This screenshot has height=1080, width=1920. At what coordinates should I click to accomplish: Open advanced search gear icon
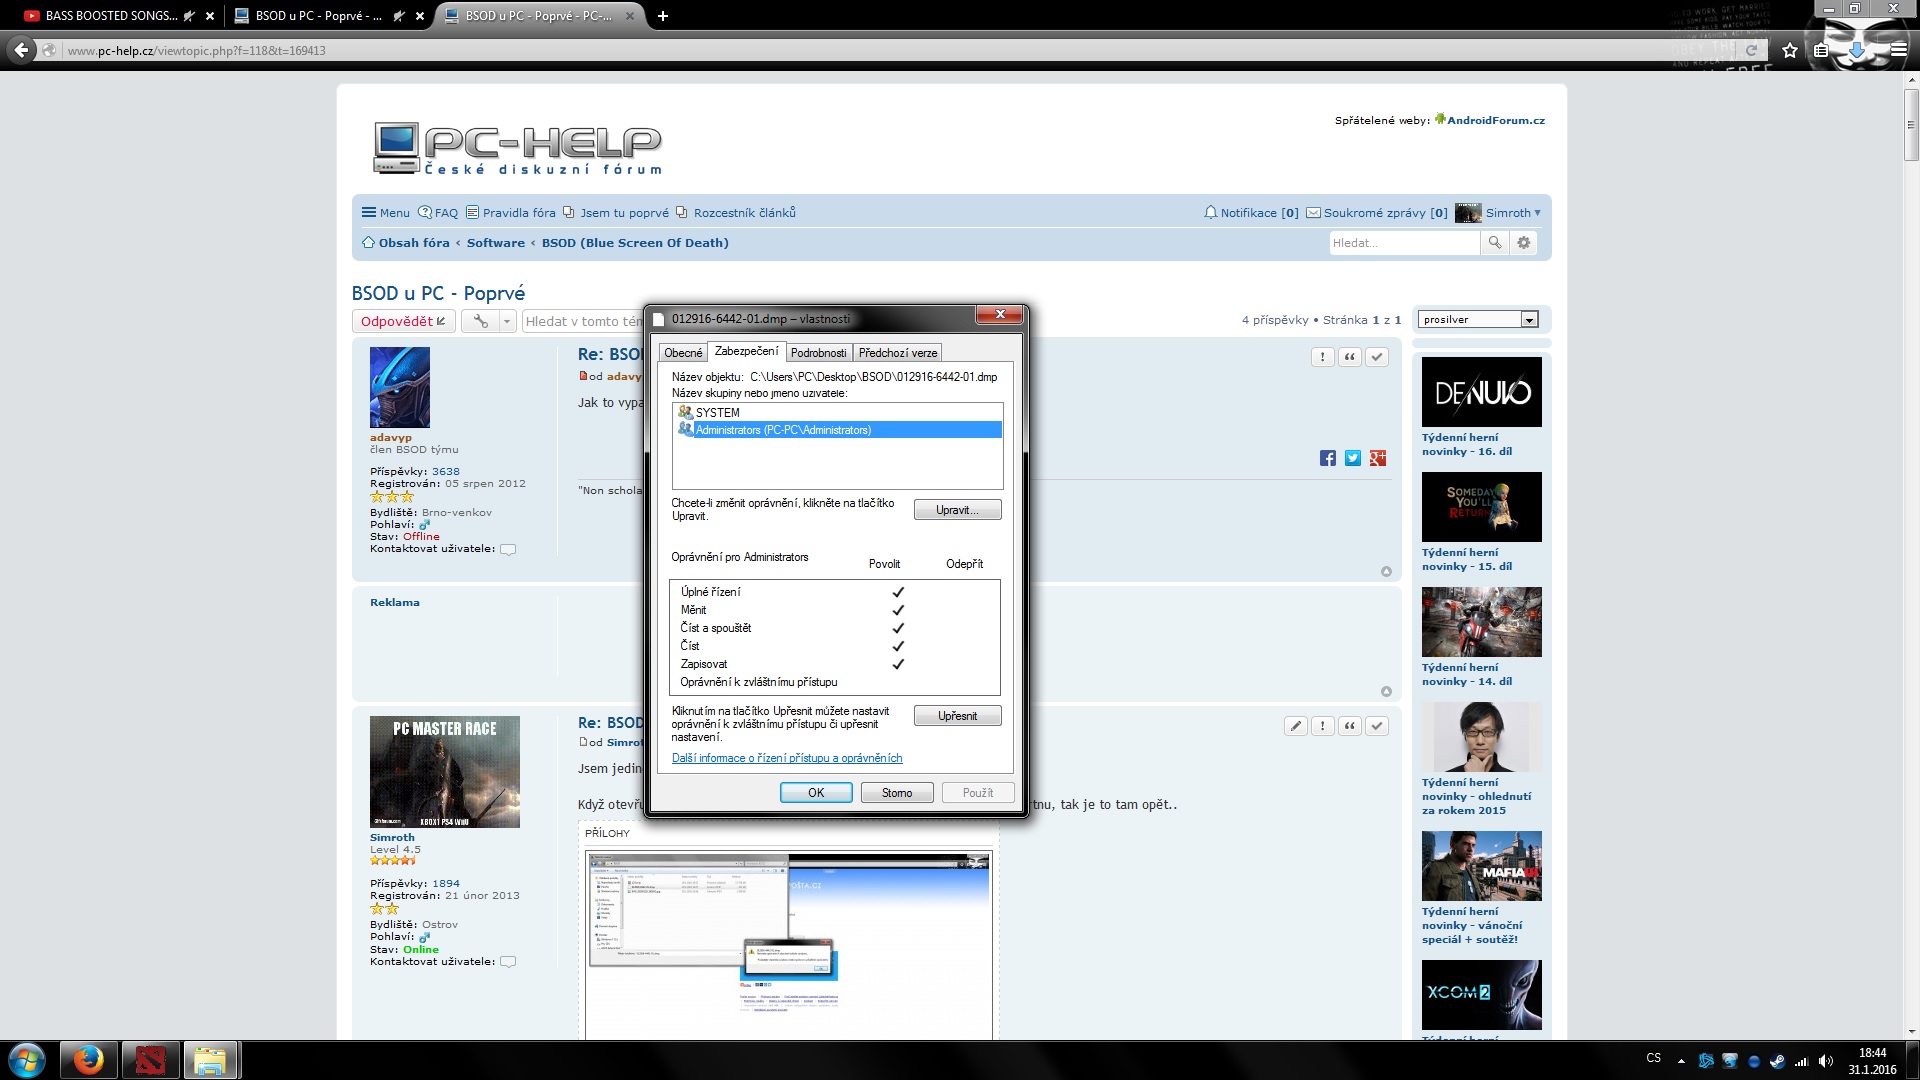[x=1523, y=243]
